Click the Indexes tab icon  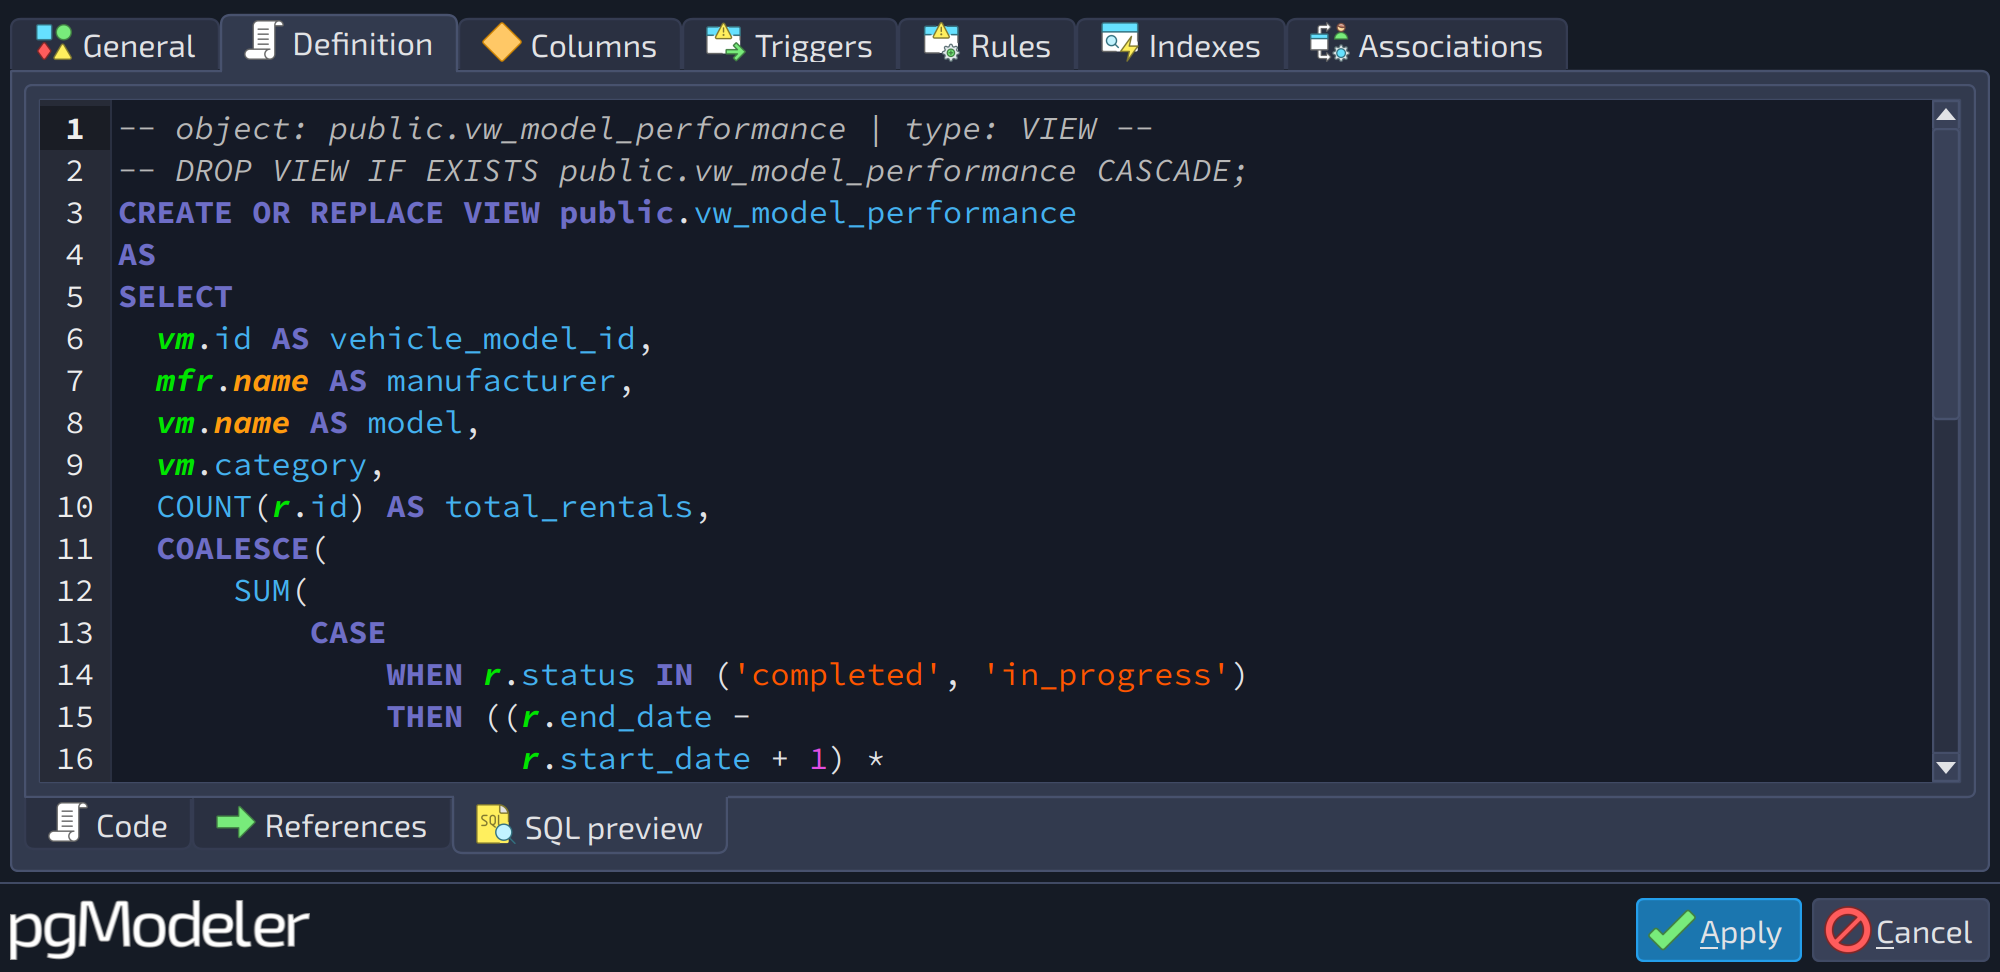click(1119, 43)
